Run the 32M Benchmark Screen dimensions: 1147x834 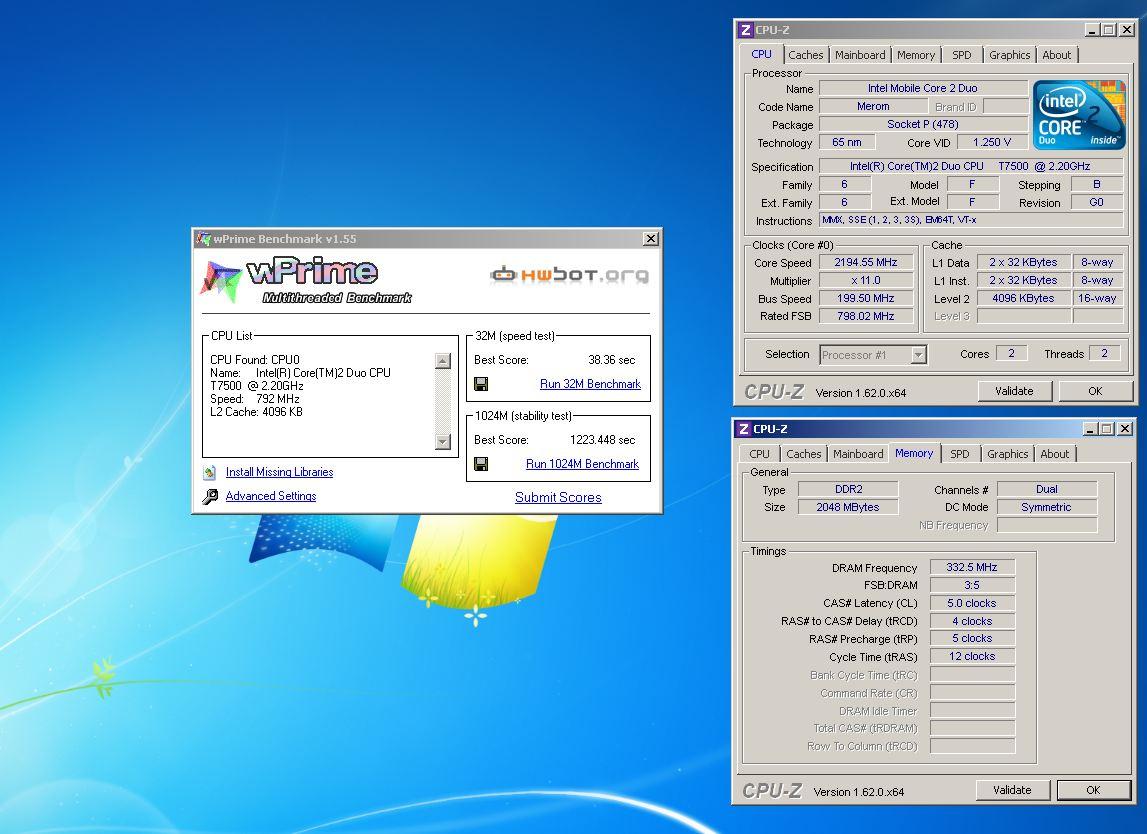pyautogui.click(x=590, y=384)
